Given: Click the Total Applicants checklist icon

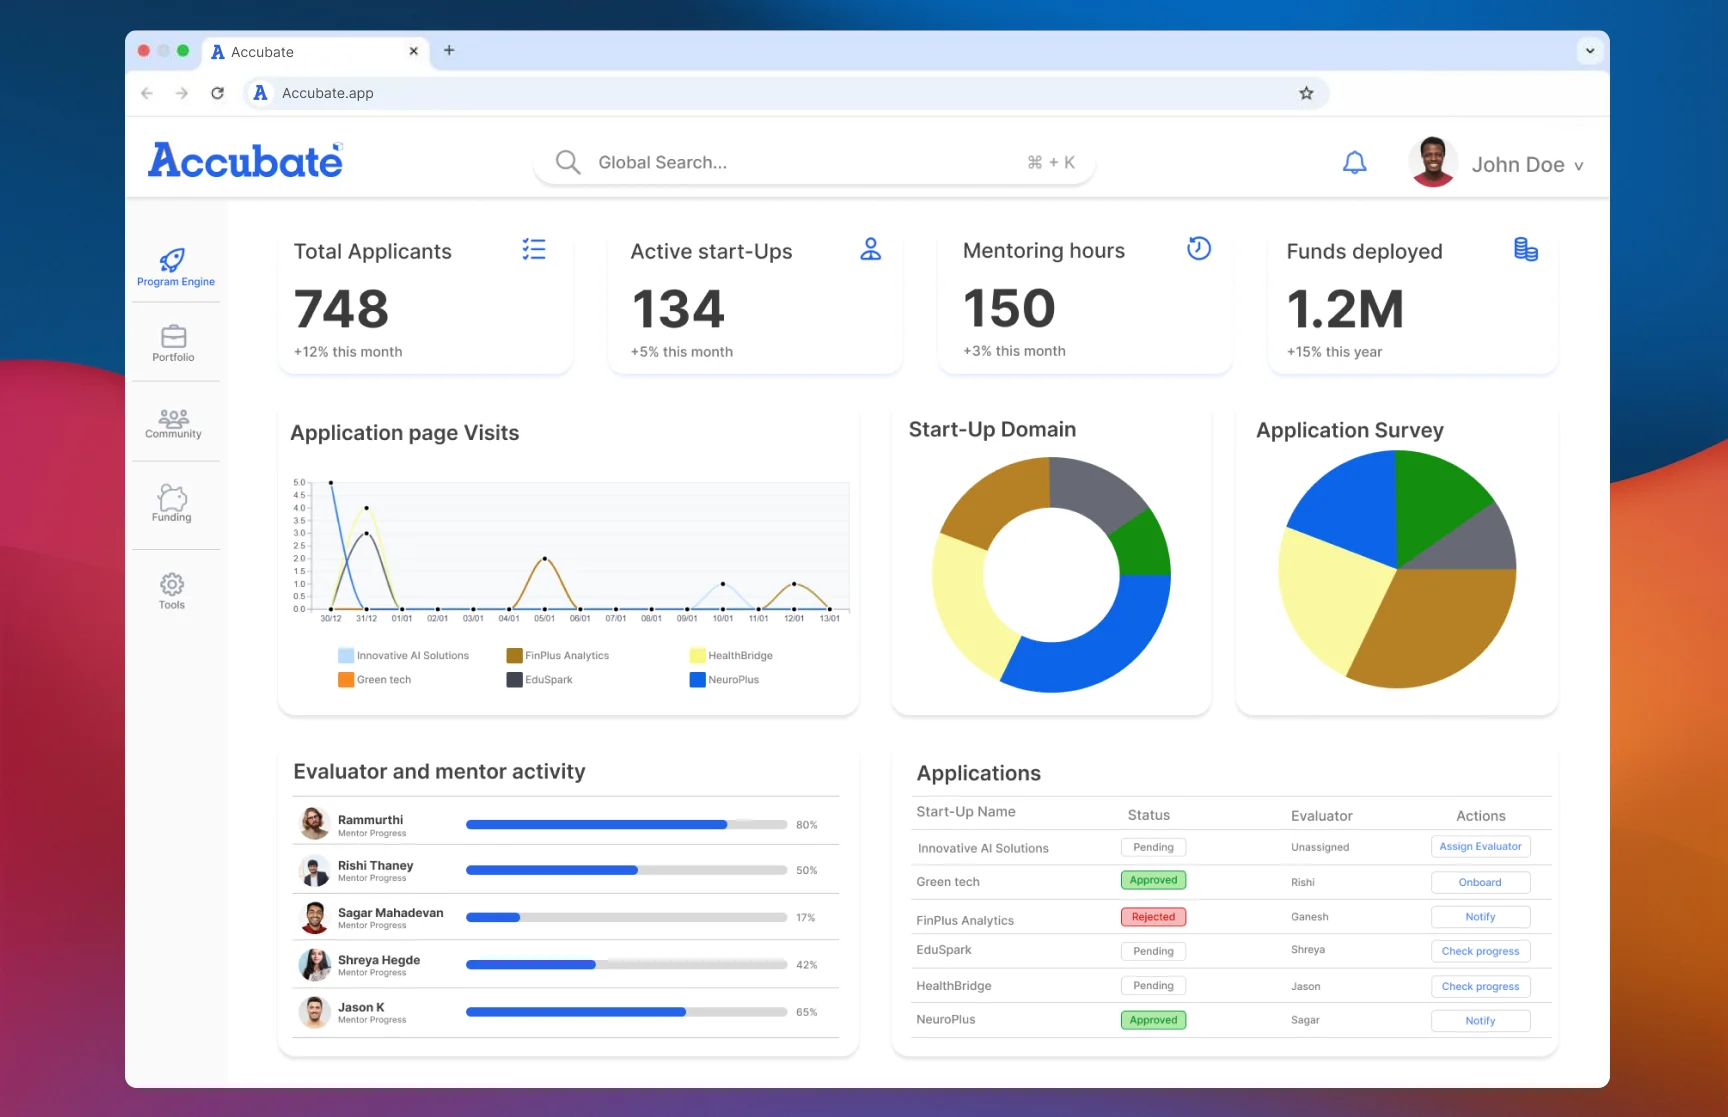Looking at the screenshot, I should (x=534, y=250).
